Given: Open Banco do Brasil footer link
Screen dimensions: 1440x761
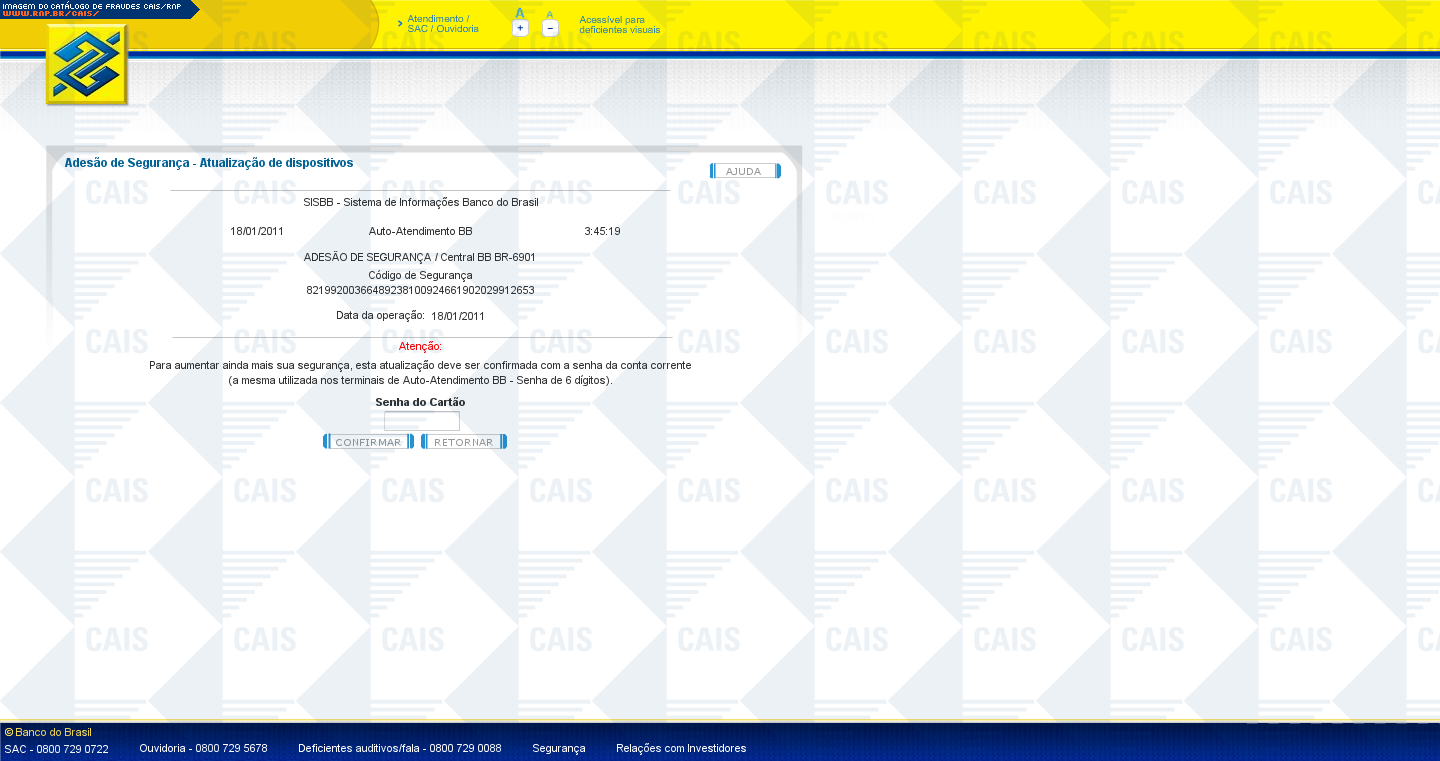Looking at the screenshot, I should coord(53,732).
